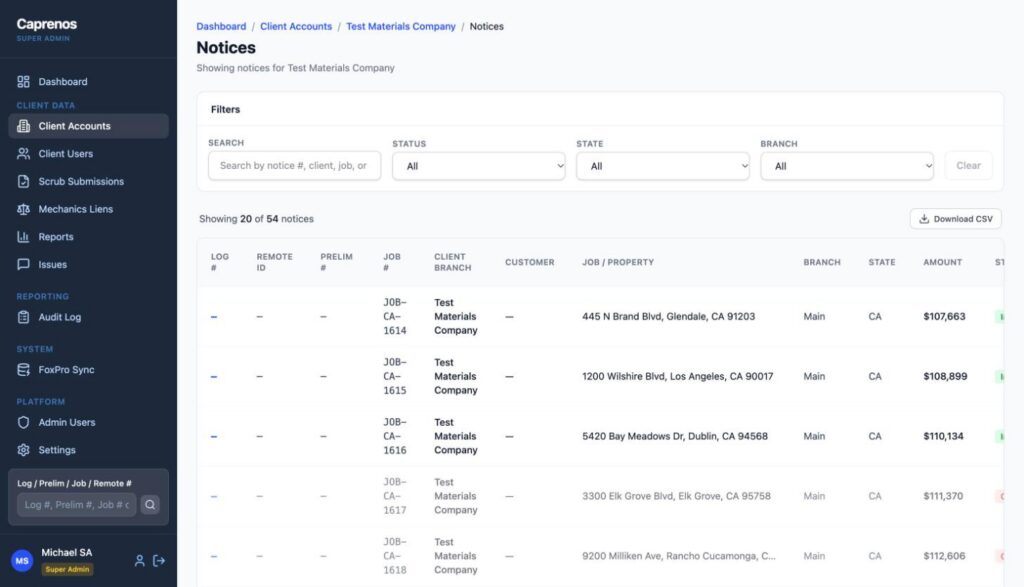Image resolution: width=1024 pixels, height=587 pixels.
Task: Focus the Log/Prelim/Job/Remote lookup field
Action: 76,505
